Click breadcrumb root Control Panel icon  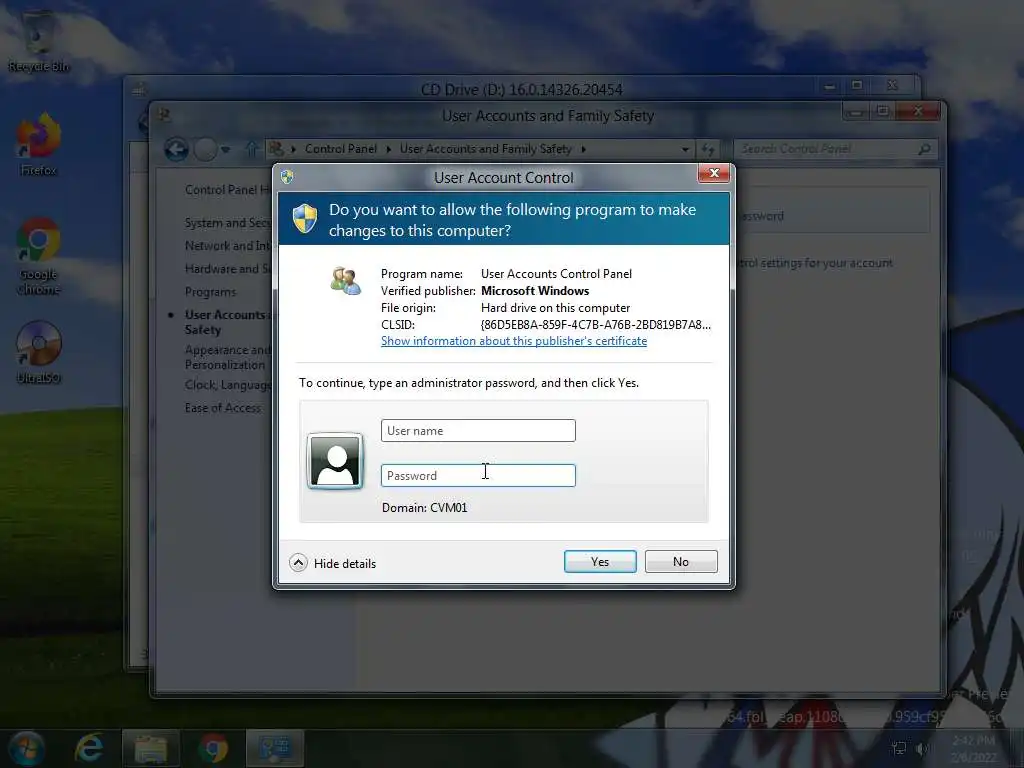277,149
